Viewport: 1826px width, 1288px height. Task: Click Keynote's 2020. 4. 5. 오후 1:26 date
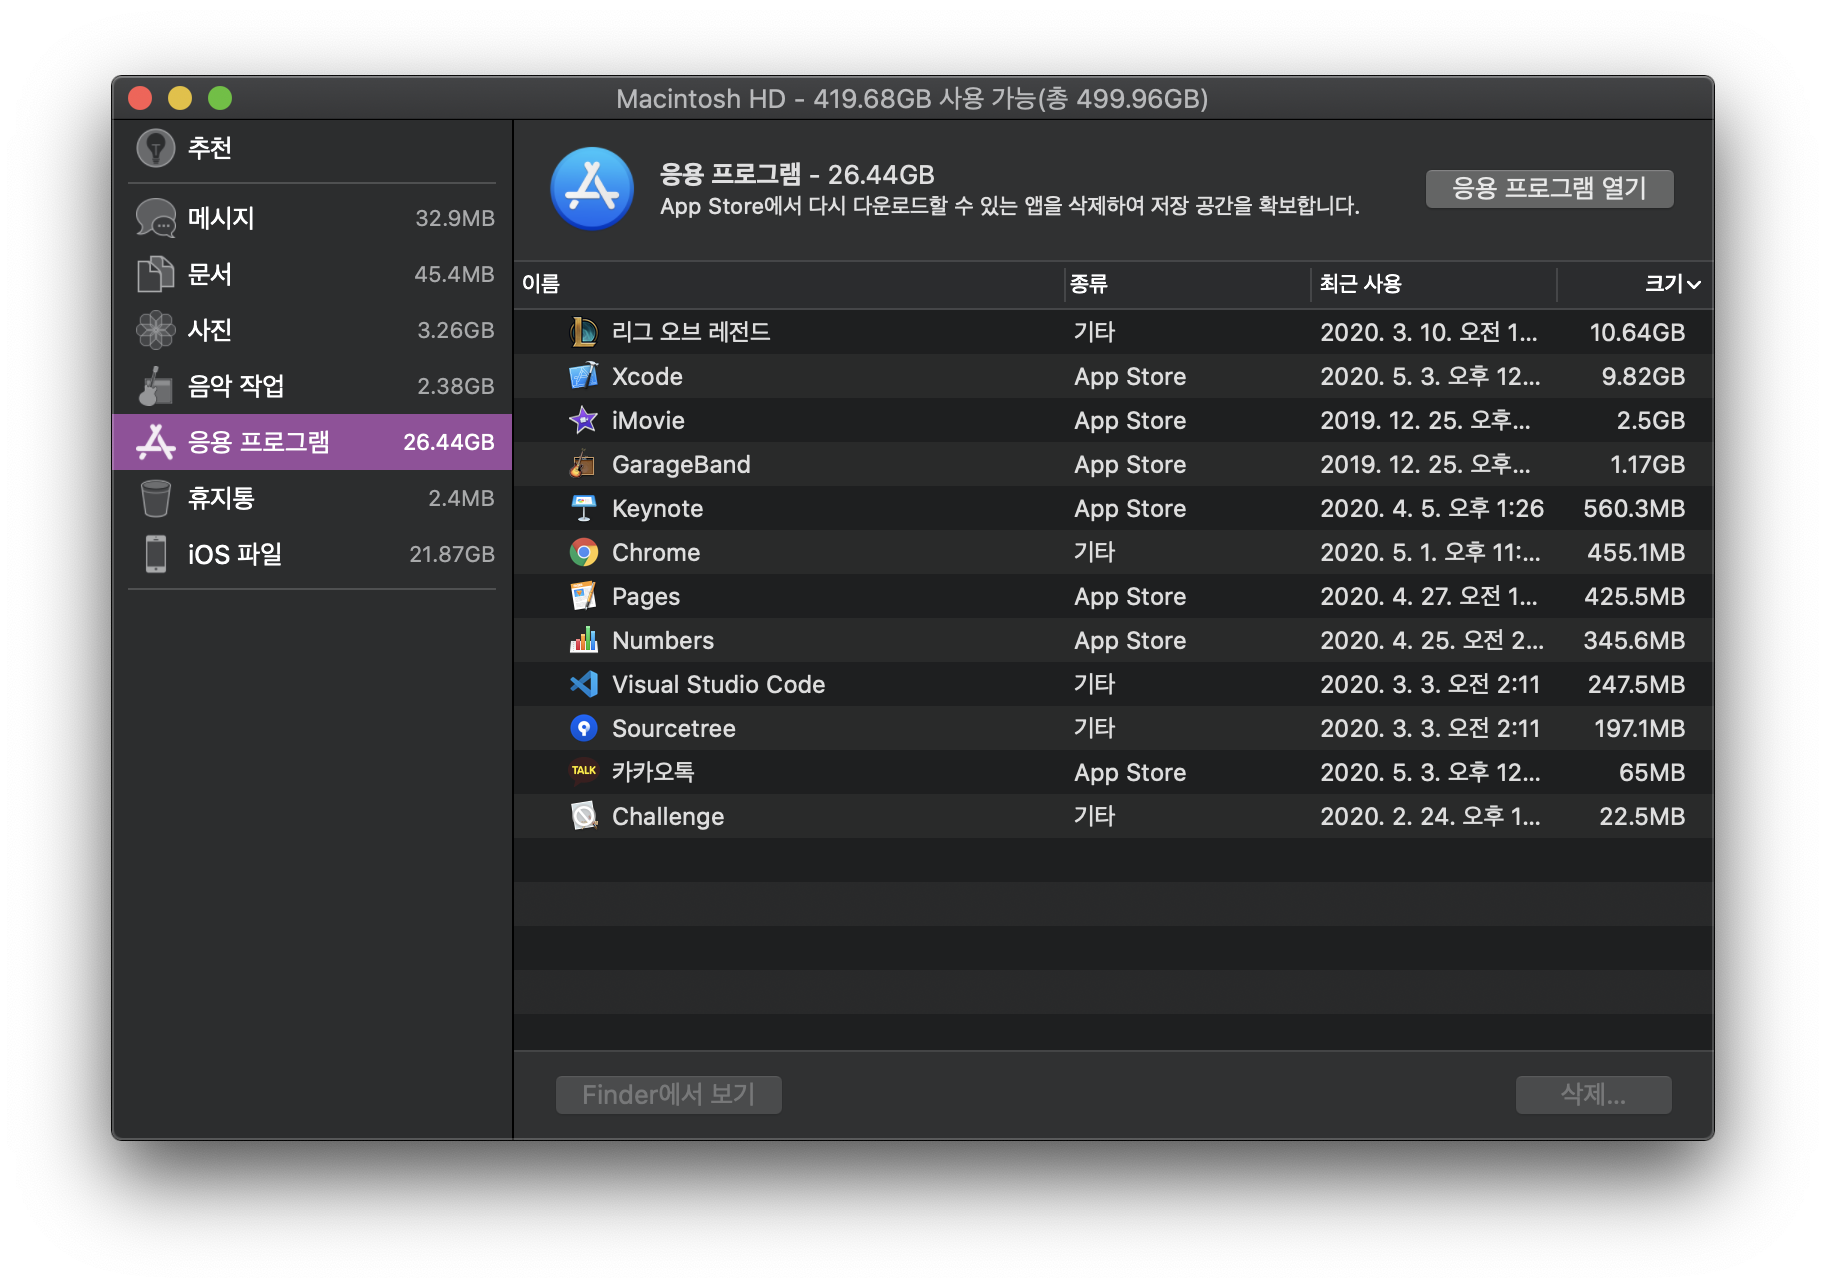pos(1431,508)
